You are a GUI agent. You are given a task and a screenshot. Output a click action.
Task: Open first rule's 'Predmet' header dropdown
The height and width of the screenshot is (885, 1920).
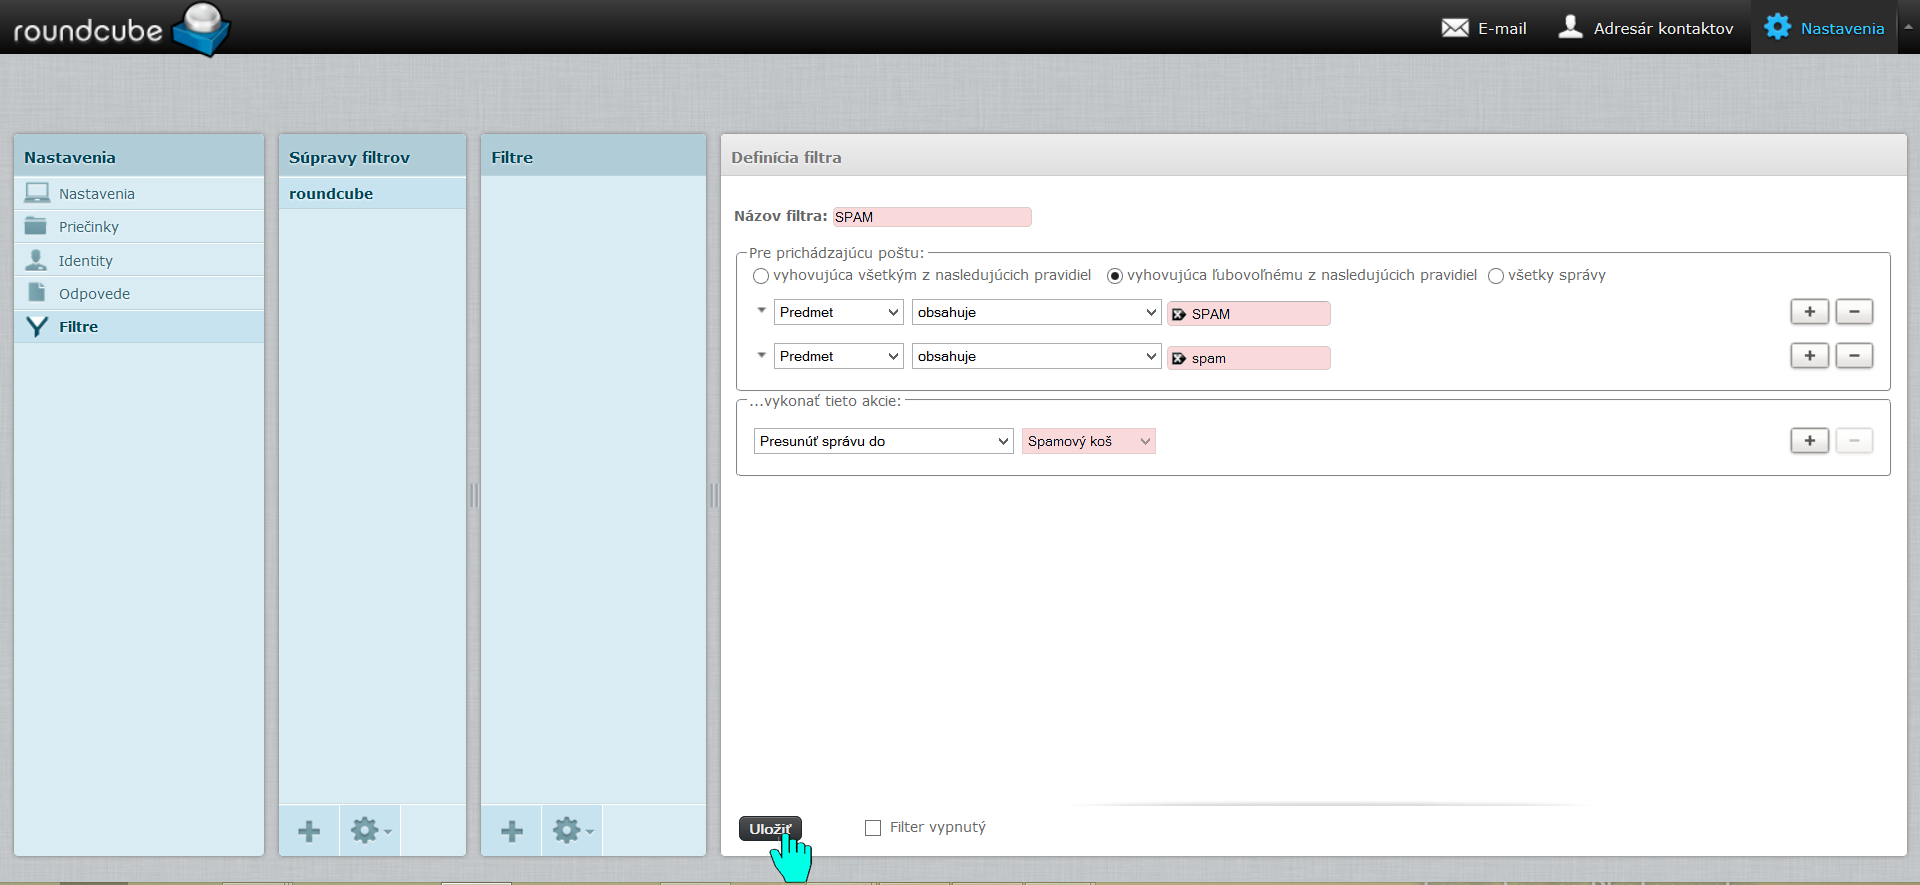[838, 313]
